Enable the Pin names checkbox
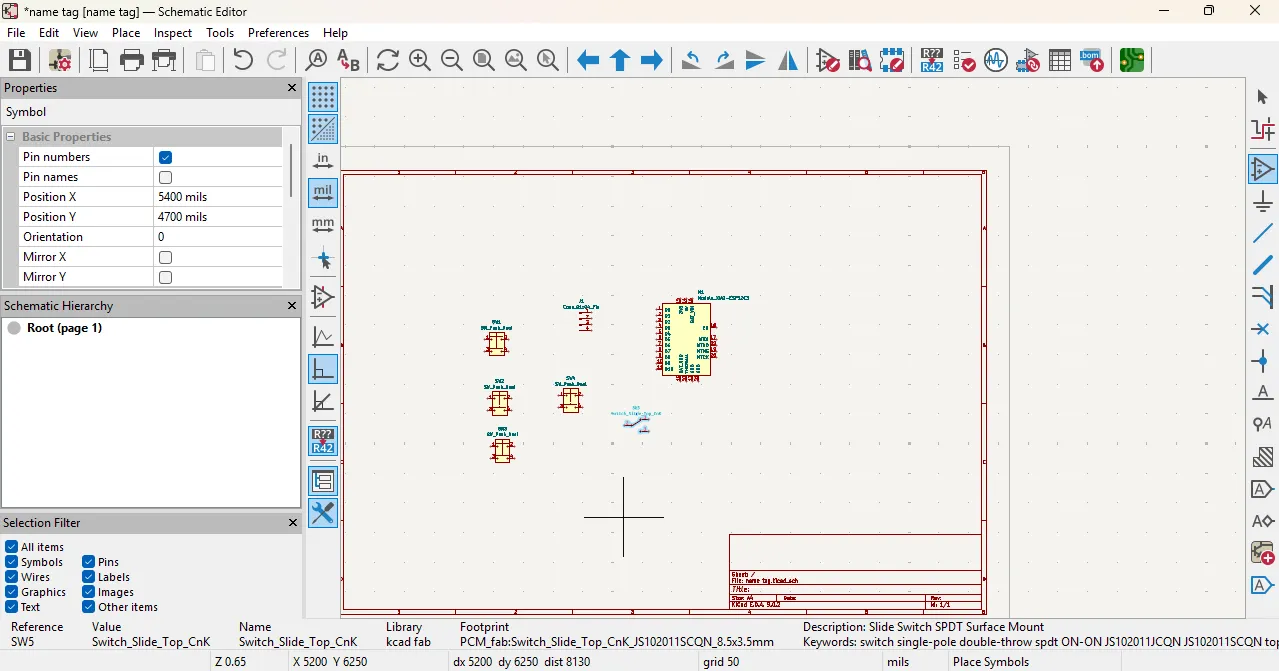1279x671 pixels. click(166, 177)
